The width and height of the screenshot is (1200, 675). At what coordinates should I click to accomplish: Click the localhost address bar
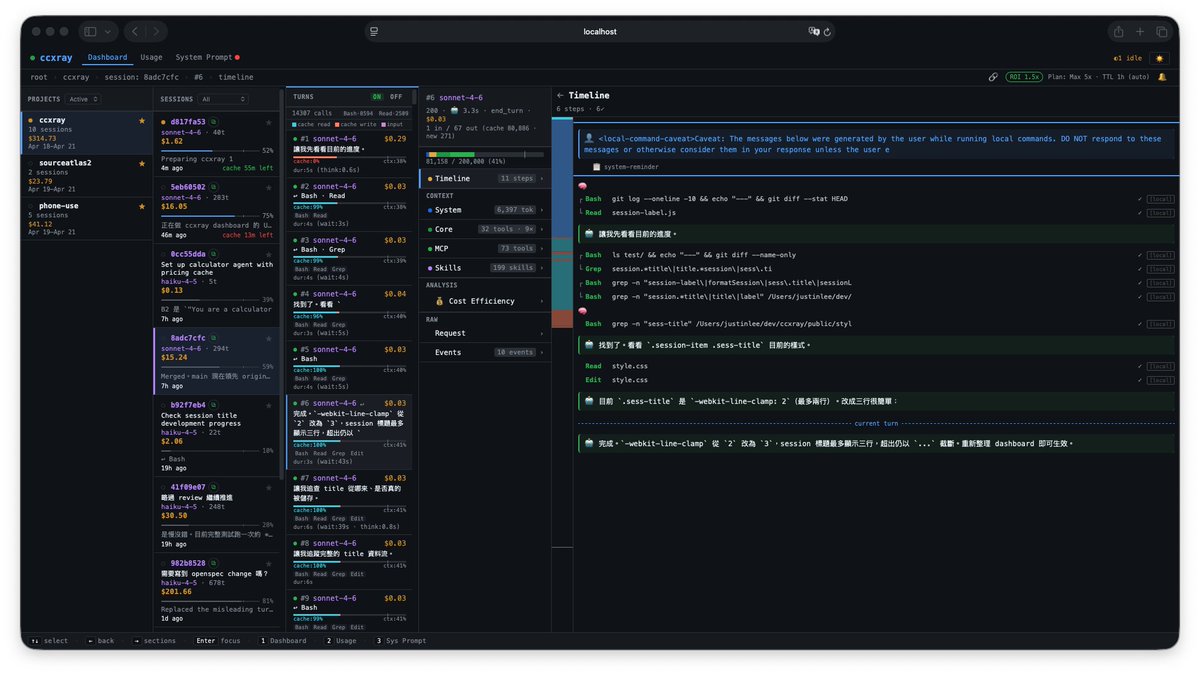[x=600, y=32]
